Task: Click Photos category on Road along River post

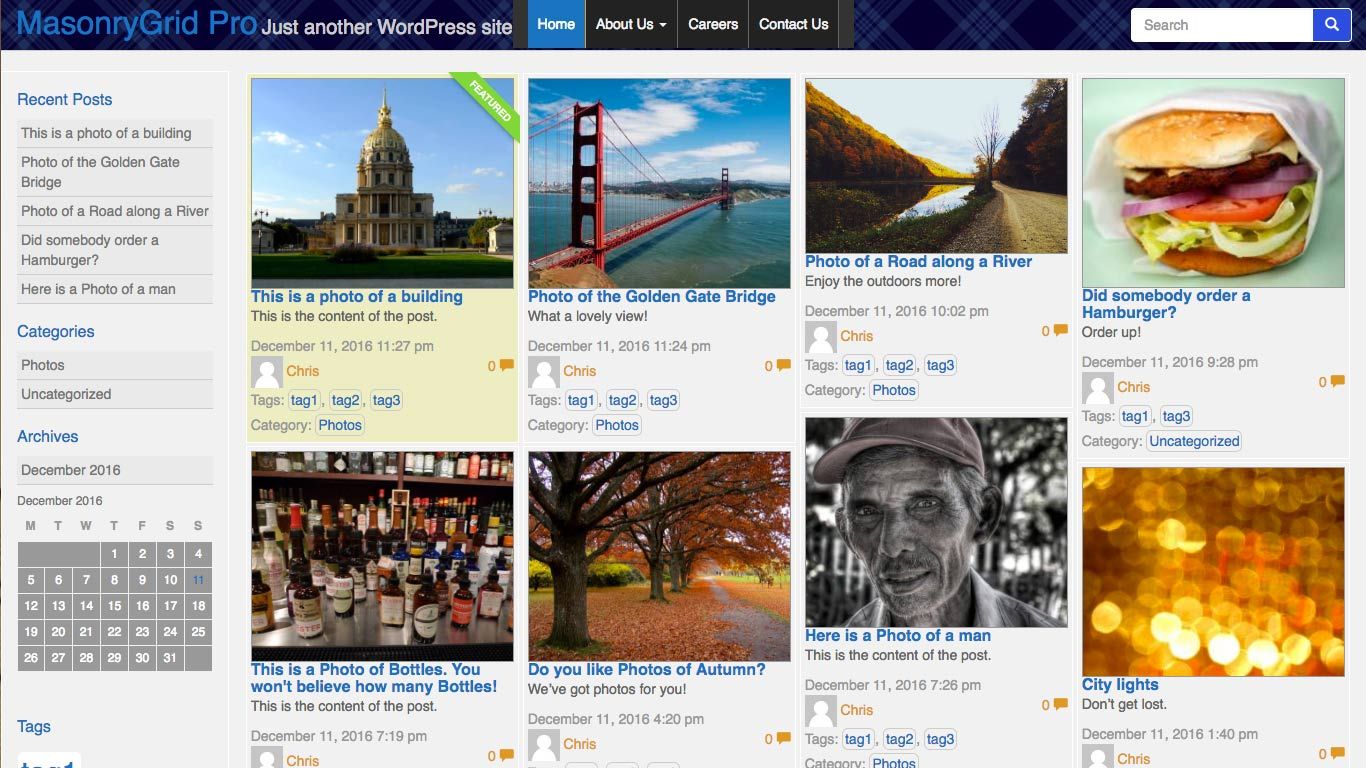Action: tap(894, 390)
